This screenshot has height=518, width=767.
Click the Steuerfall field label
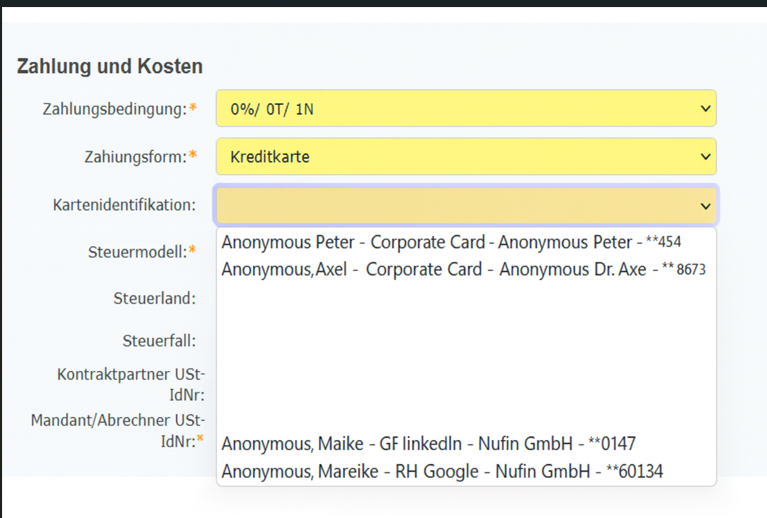158,341
